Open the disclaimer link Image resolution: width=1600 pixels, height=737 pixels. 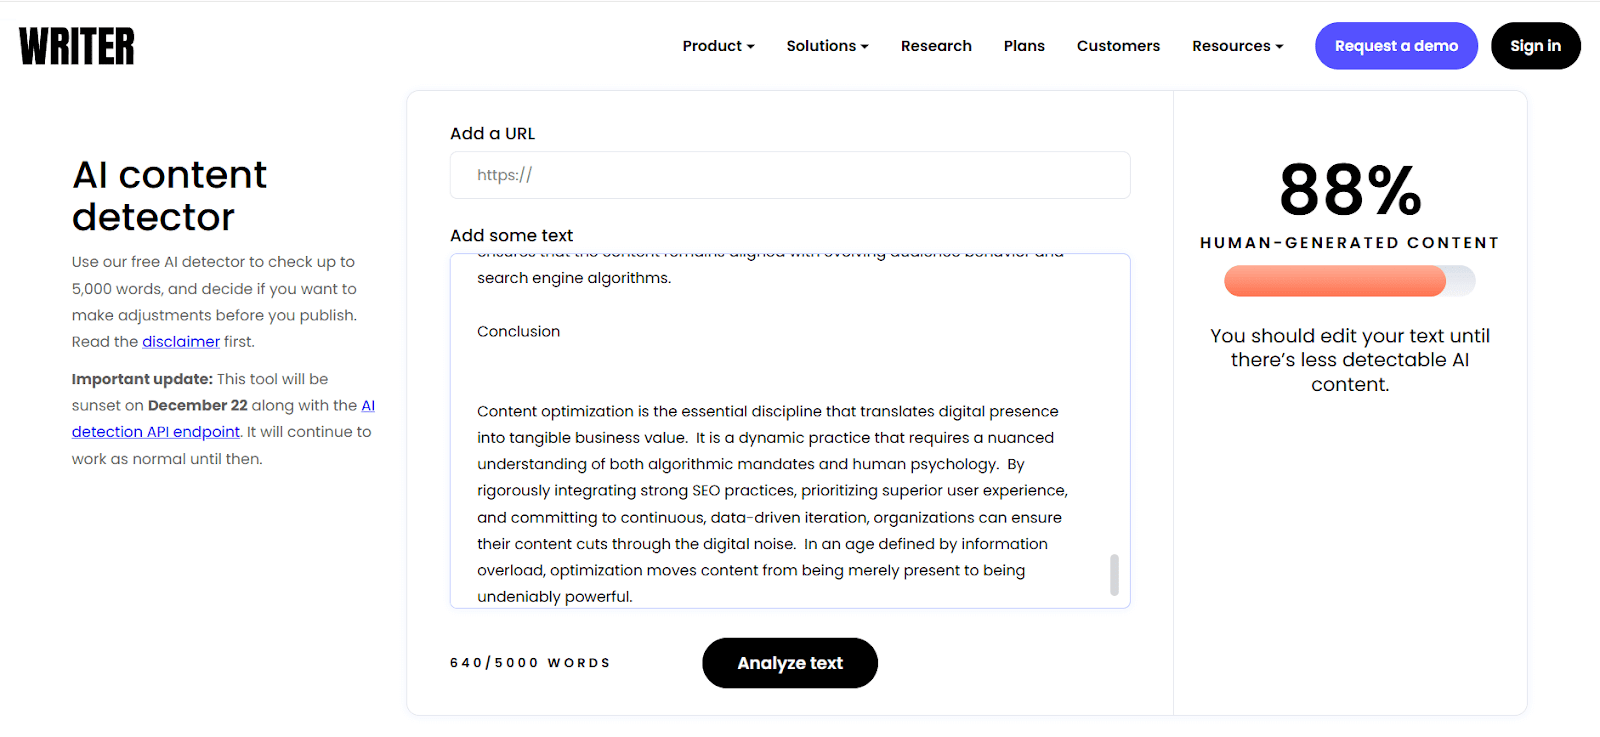(x=181, y=341)
